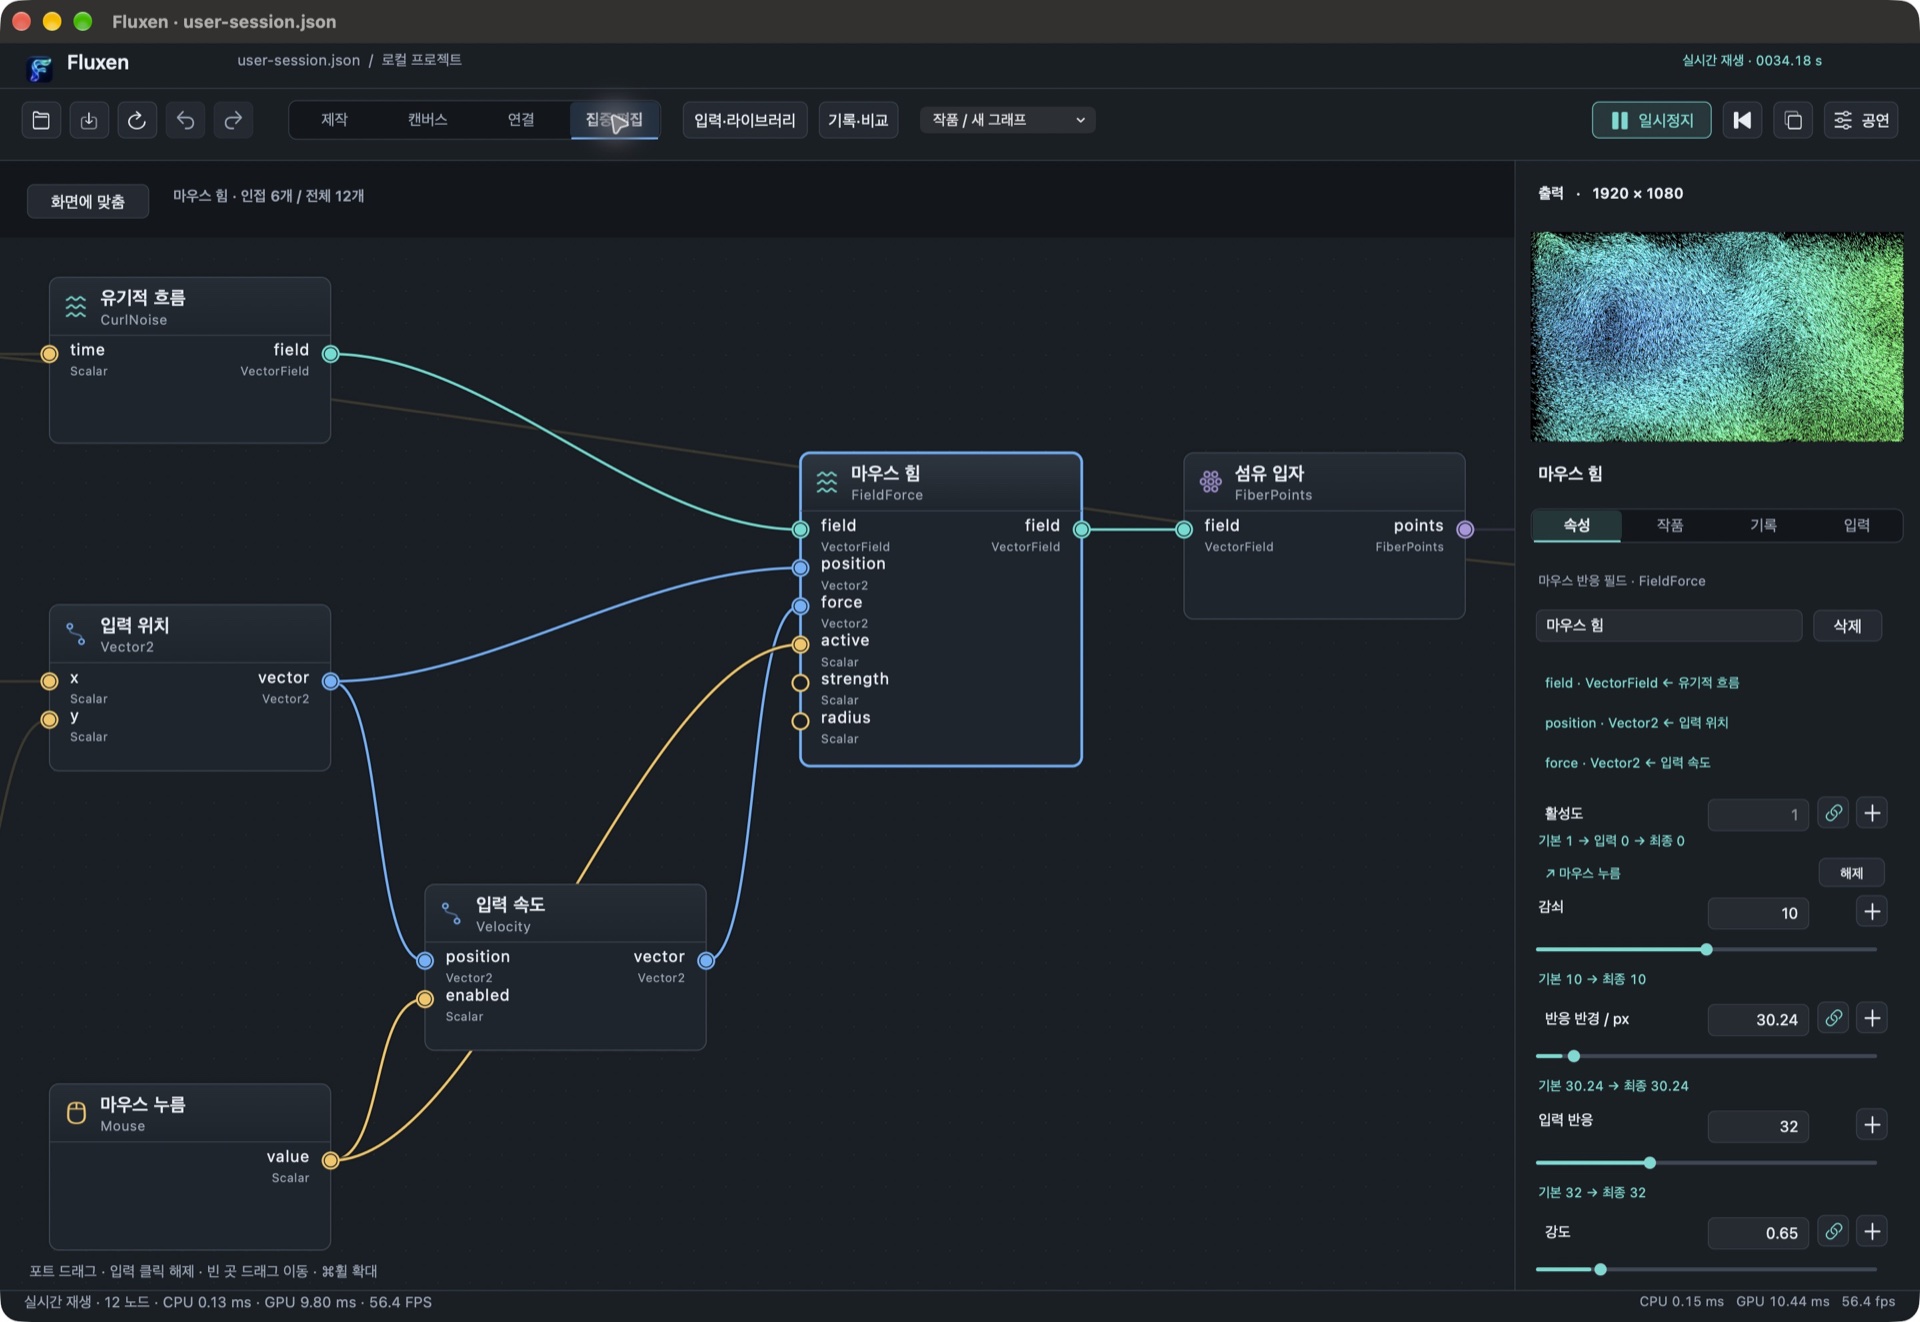Click the rewind to start button

click(1742, 120)
